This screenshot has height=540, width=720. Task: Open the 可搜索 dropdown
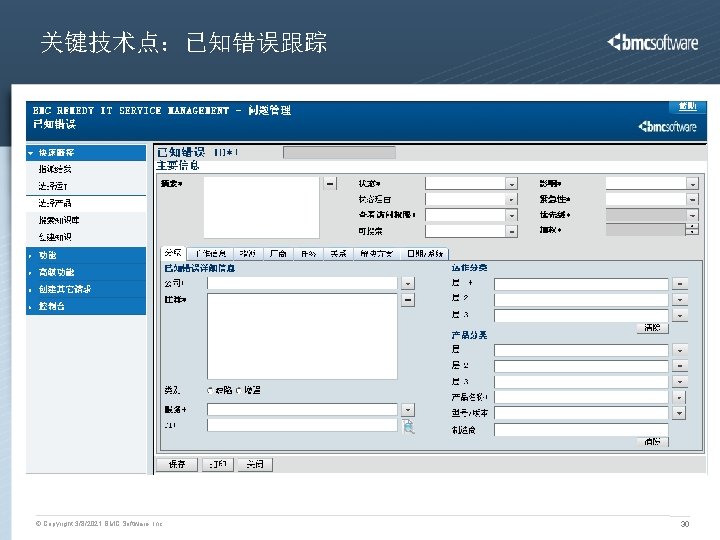click(512, 231)
